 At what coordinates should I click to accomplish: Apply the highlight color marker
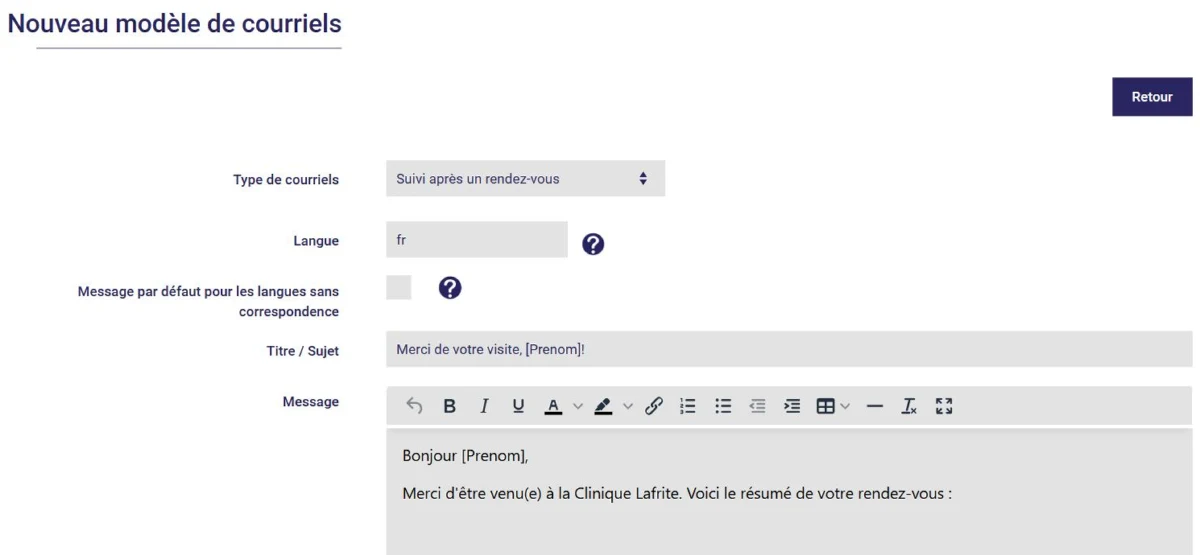pos(603,406)
